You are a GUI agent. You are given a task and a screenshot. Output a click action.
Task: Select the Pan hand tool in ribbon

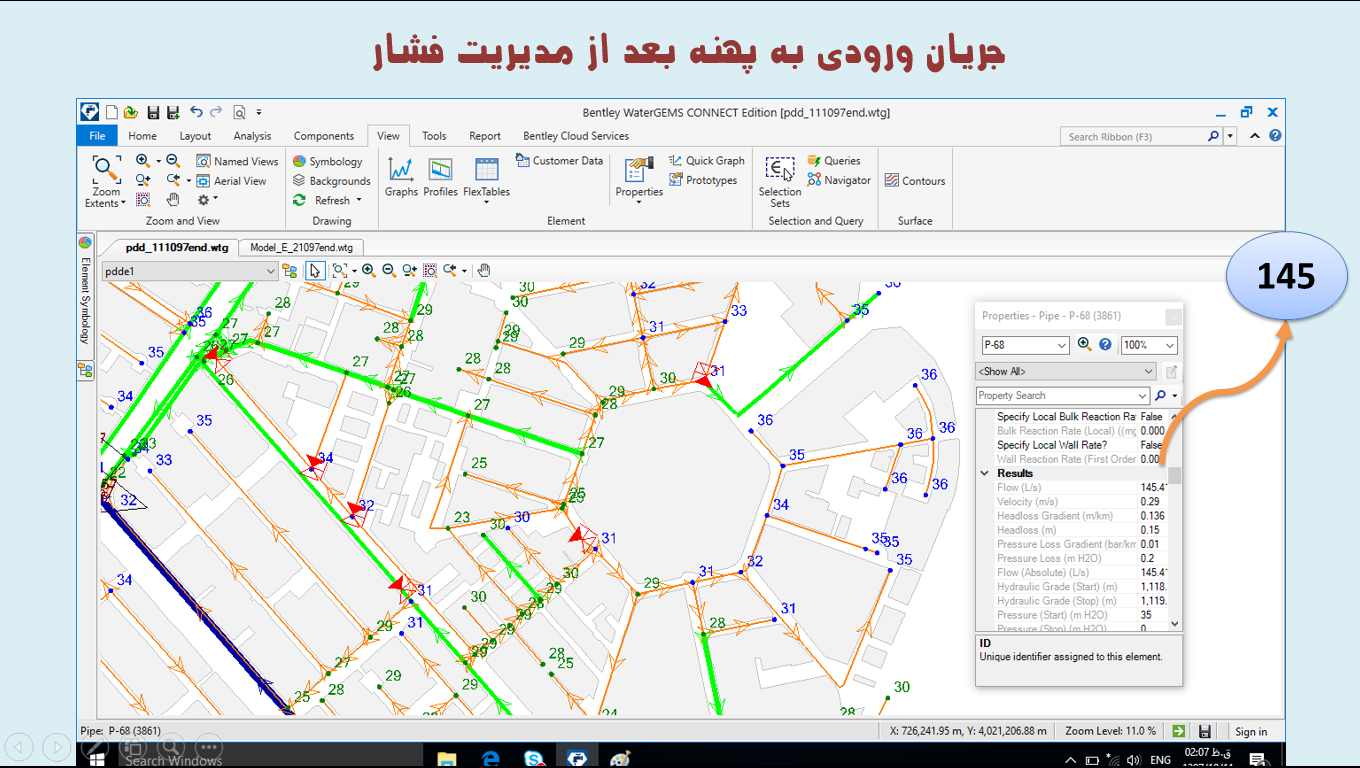[173, 200]
